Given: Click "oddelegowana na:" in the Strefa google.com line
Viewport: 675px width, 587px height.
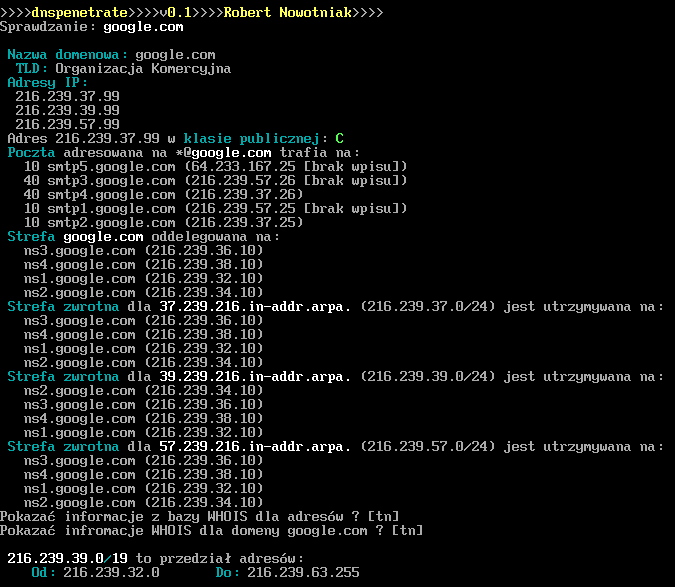Looking at the screenshot, I should tap(216, 237).
